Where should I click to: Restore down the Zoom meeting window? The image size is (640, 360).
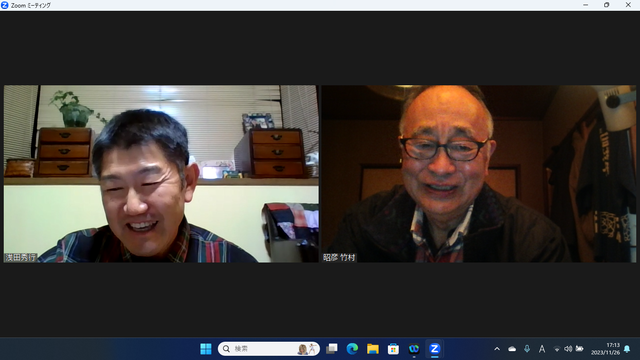tap(607, 5)
